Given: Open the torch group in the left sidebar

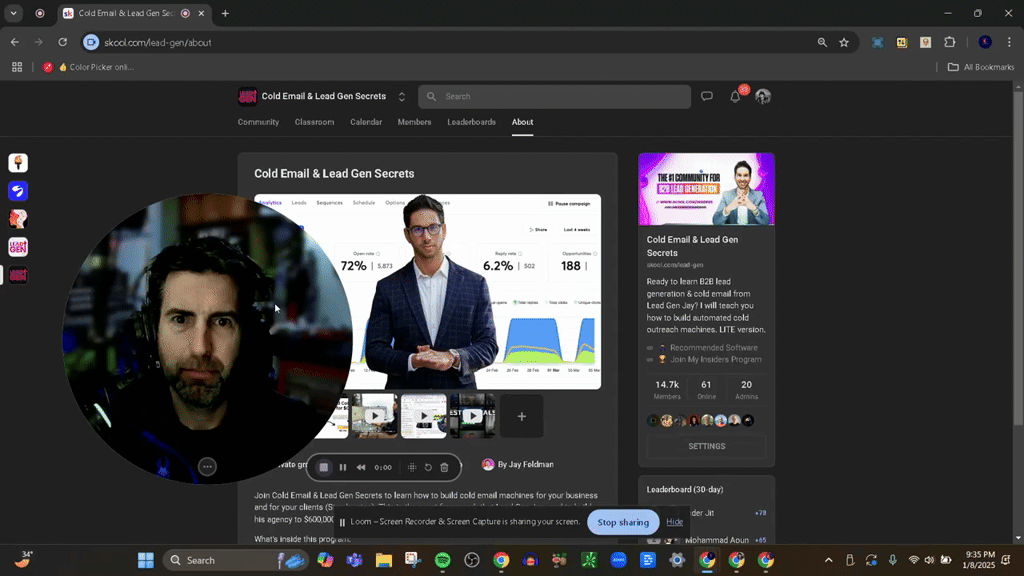Looking at the screenshot, I should pos(18,163).
